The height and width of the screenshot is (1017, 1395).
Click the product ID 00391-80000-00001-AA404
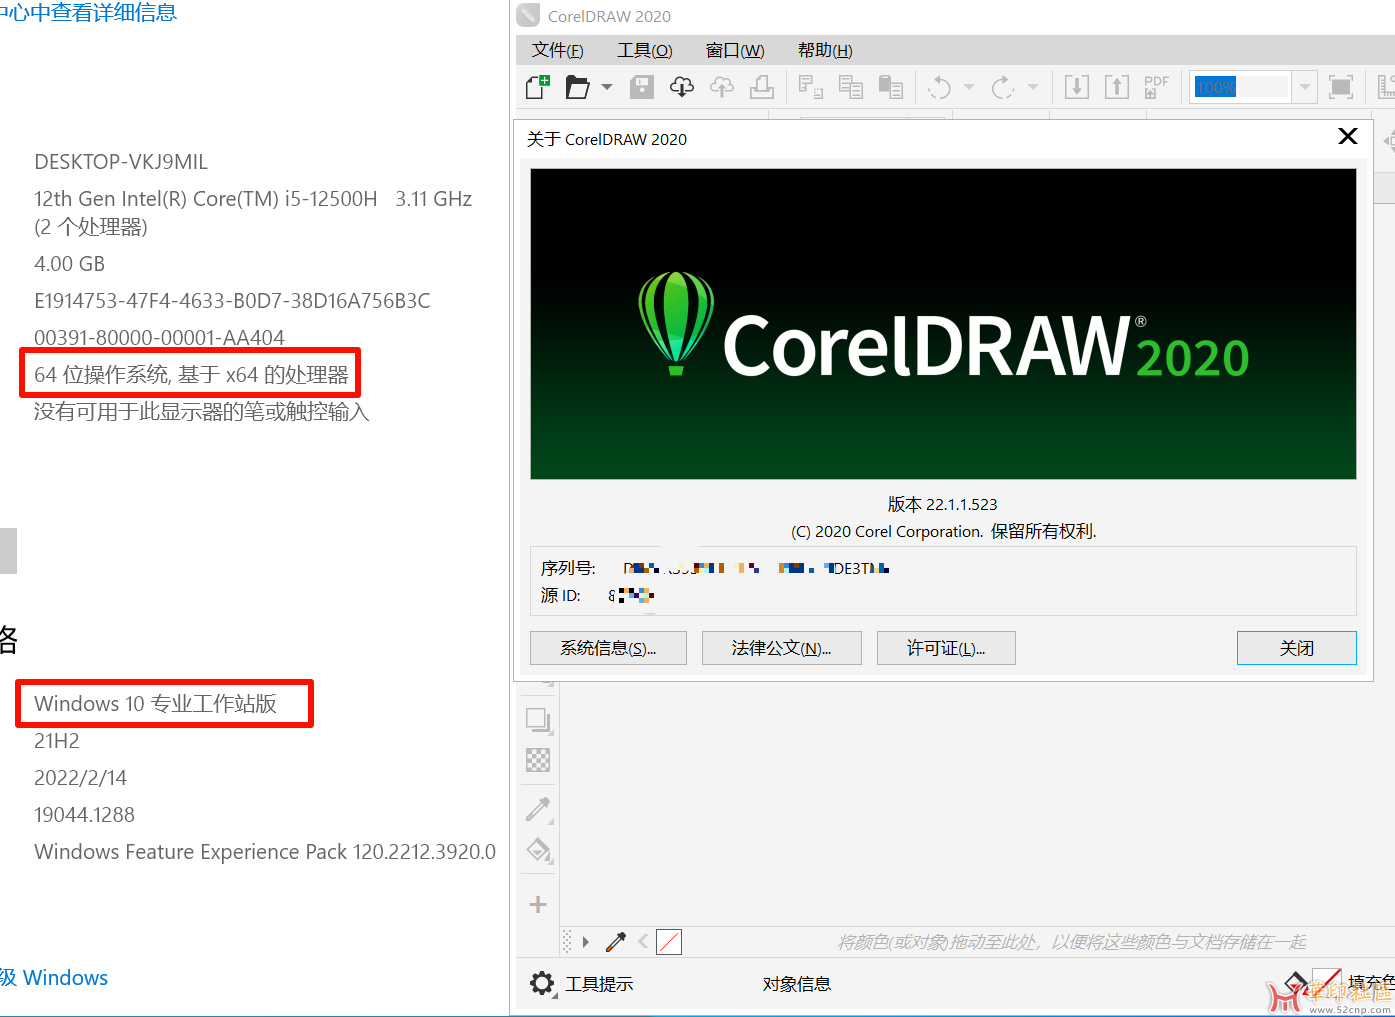(159, 338)
